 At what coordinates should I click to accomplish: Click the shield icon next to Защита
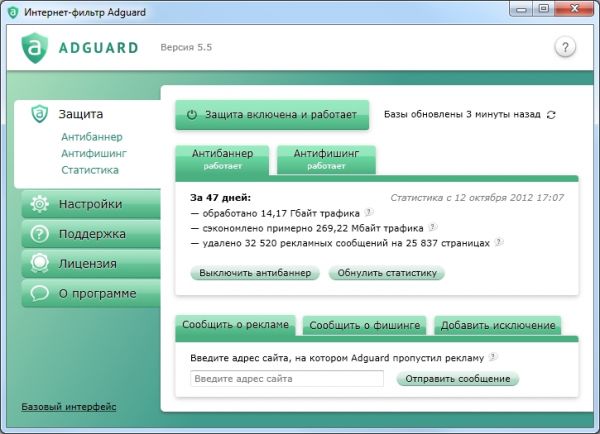click(x=39, y=114)
